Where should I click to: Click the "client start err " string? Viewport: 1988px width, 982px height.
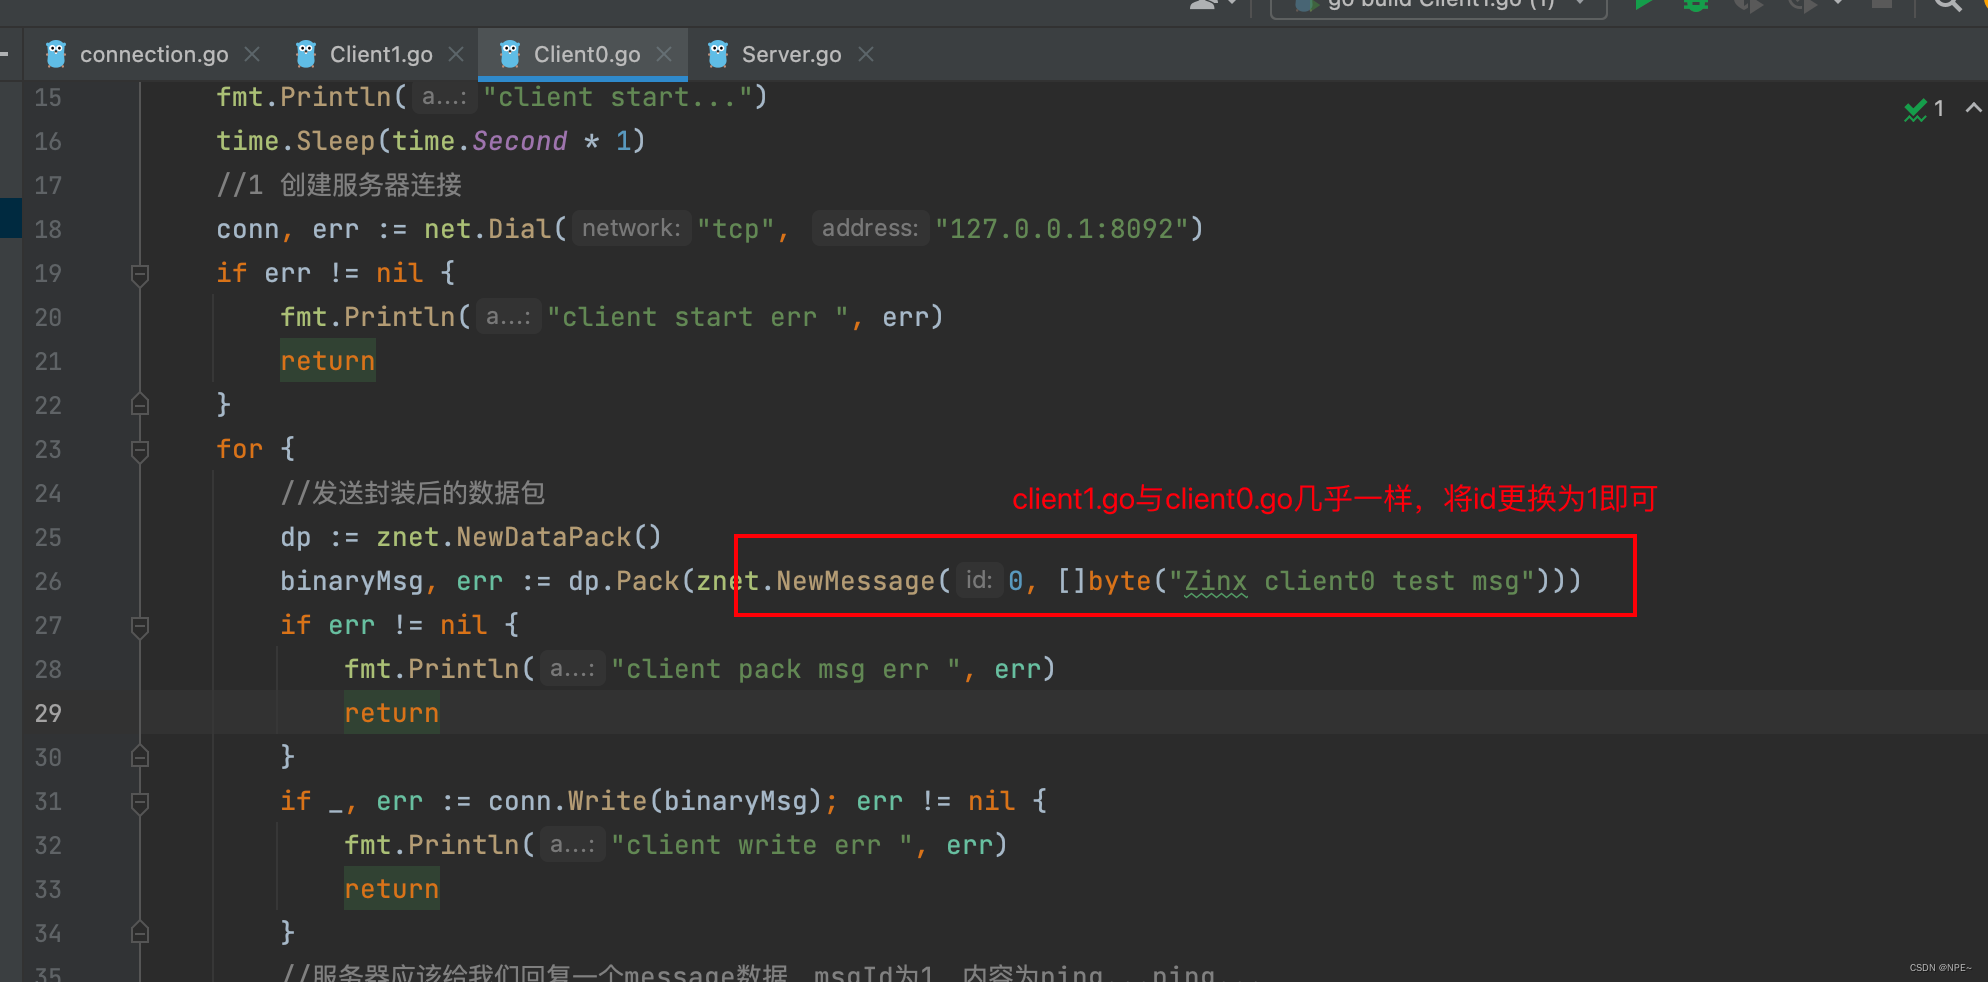click(x=697, y=317)
